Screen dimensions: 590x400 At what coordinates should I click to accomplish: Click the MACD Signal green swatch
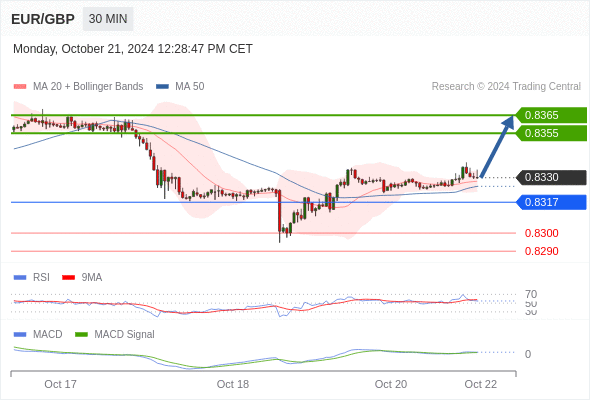81,335
